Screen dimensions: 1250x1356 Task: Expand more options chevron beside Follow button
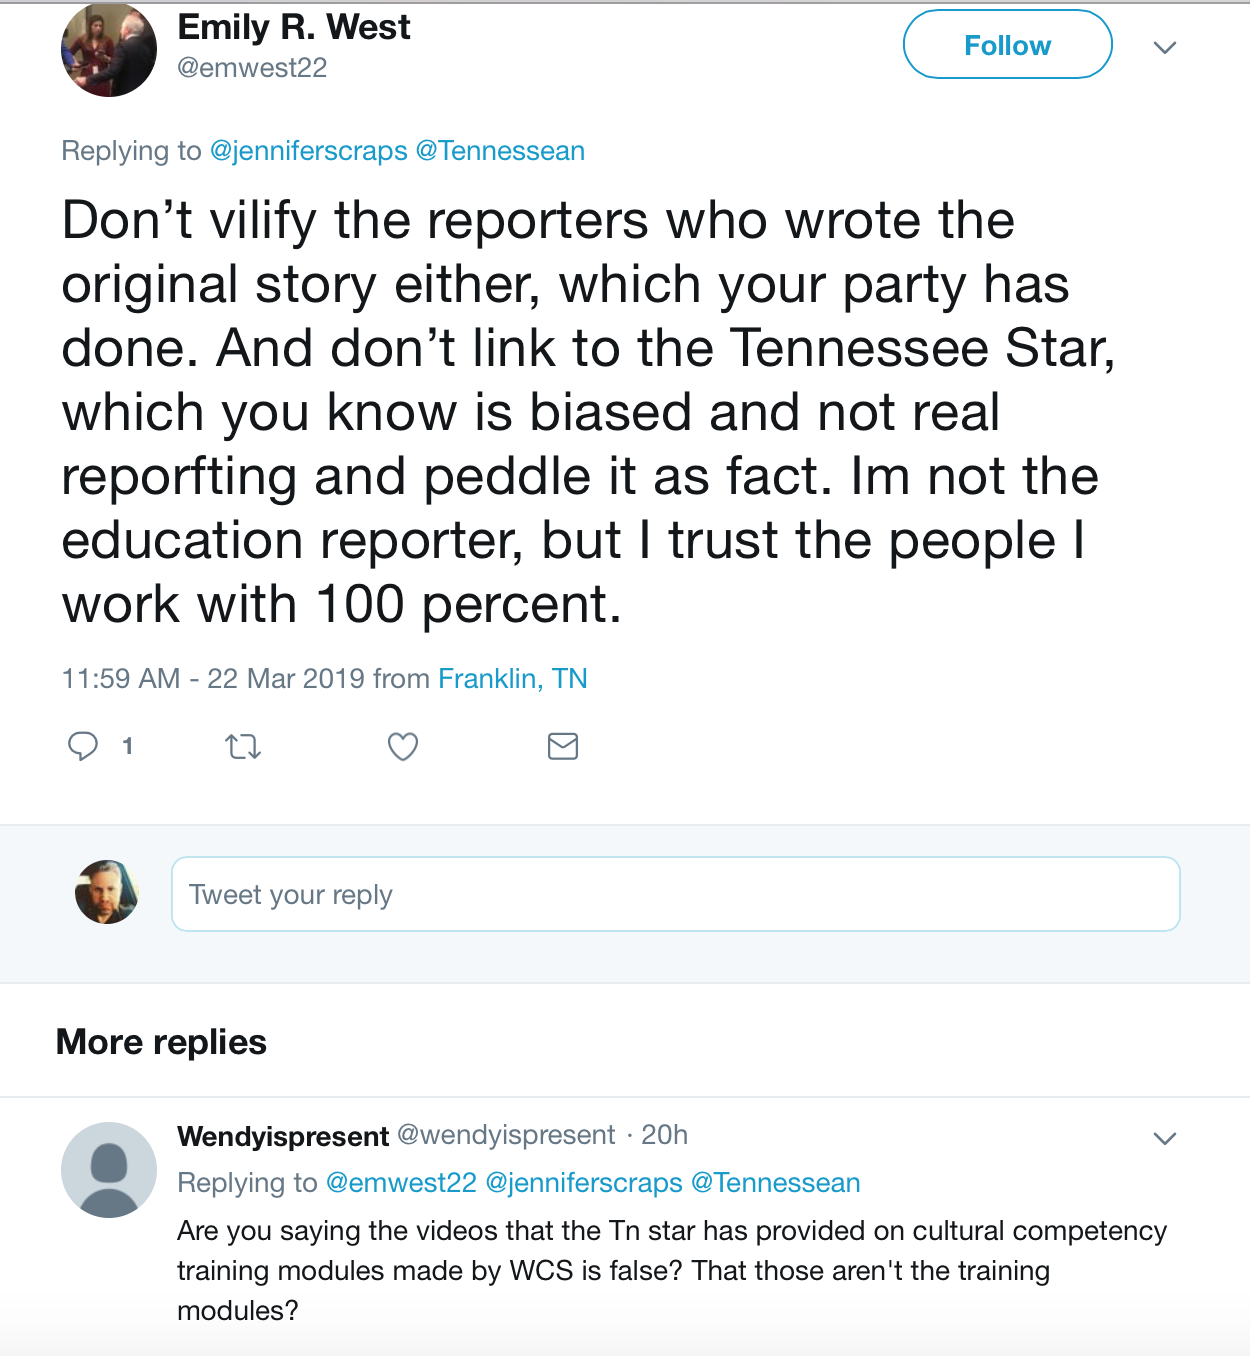point(1165,47)
